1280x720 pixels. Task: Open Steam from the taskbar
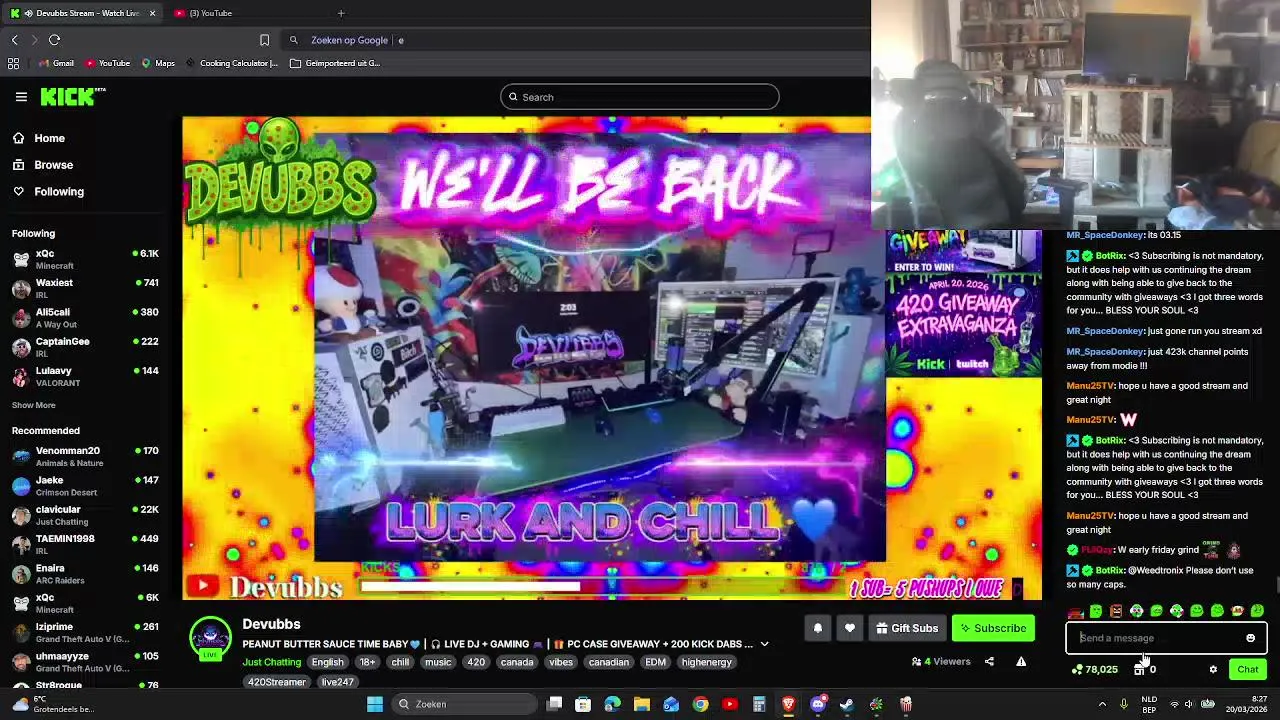tap(846, 704)
